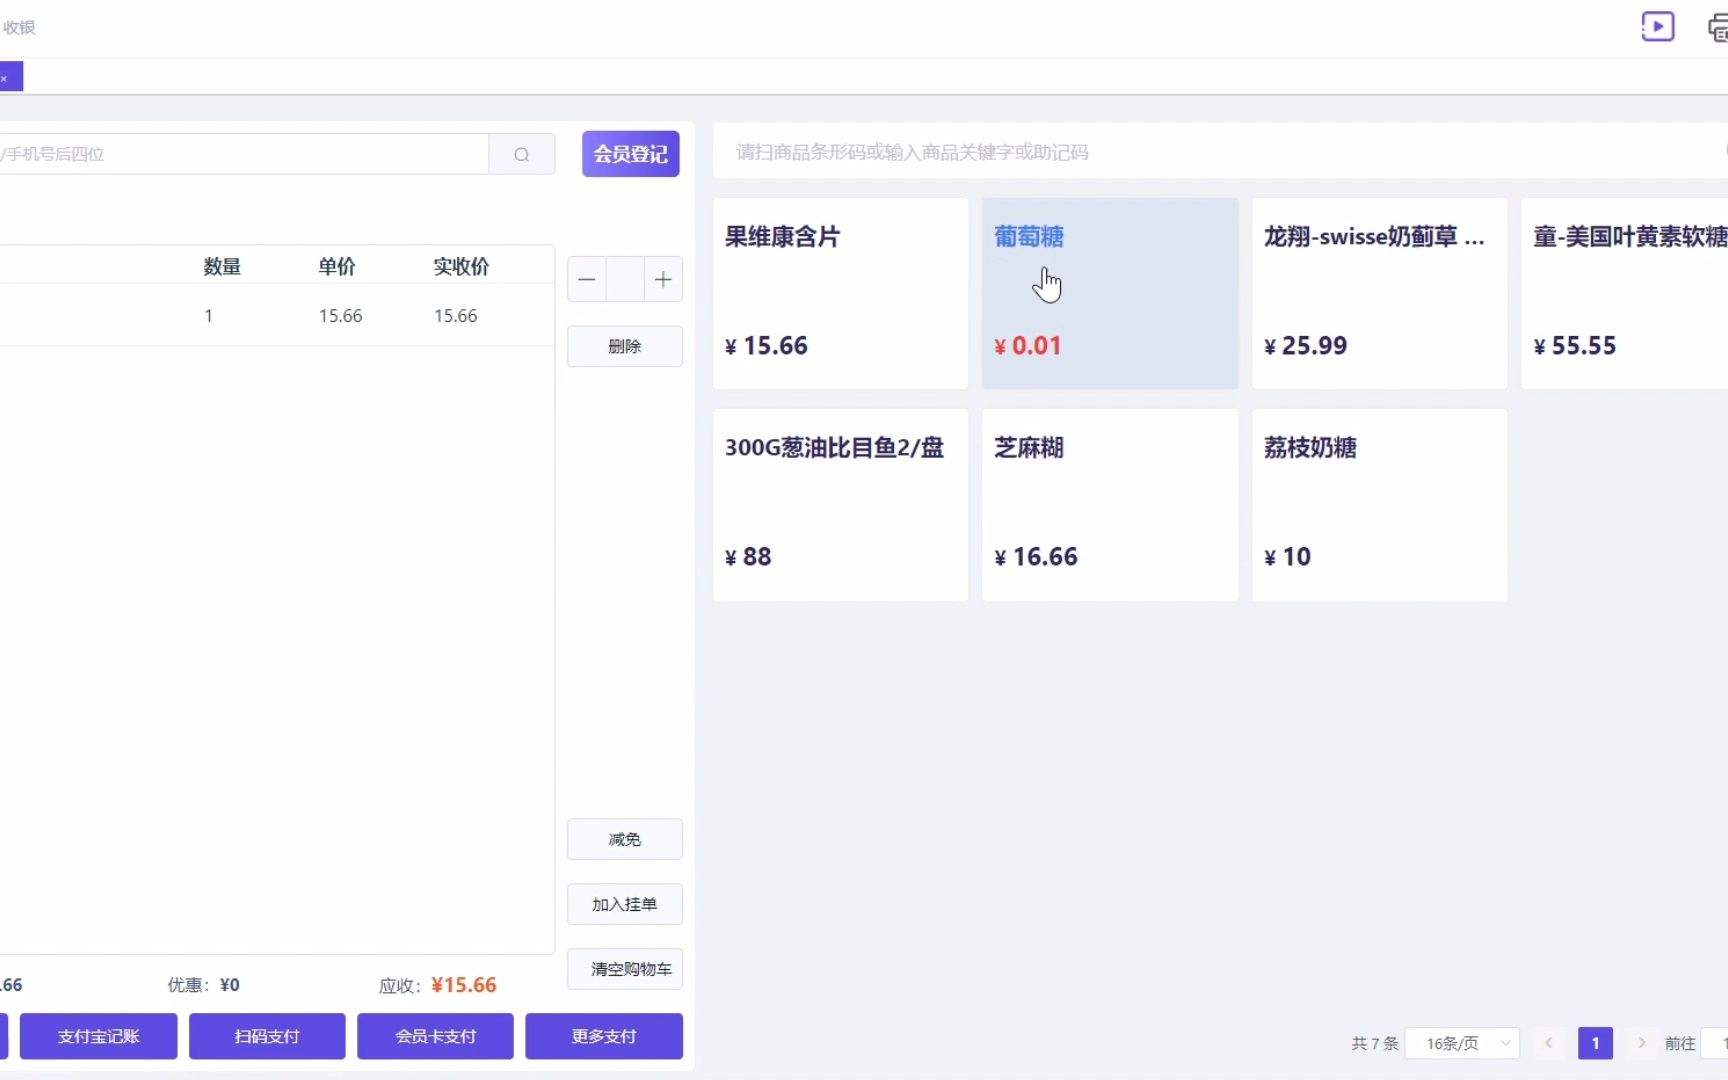Screen dimensions: 1728x1080
Task: Close the open tab with X
Action: [5, 78]
